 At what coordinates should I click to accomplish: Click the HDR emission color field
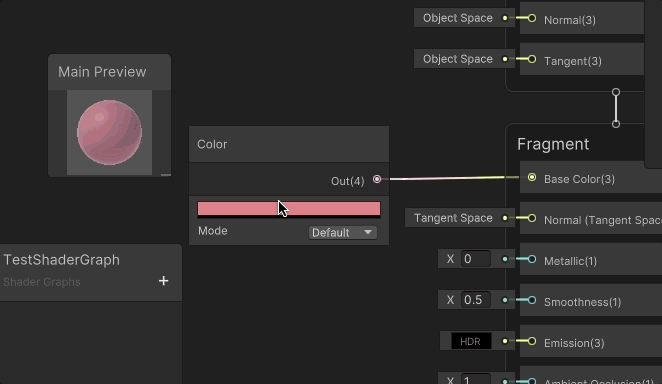pos(471,341)
